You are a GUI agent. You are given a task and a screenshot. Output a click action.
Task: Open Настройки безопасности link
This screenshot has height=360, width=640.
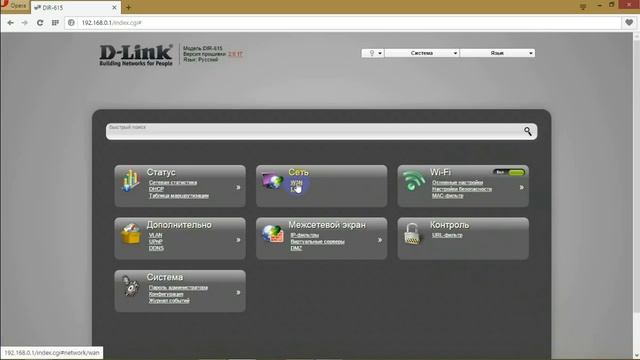(462, 189)
